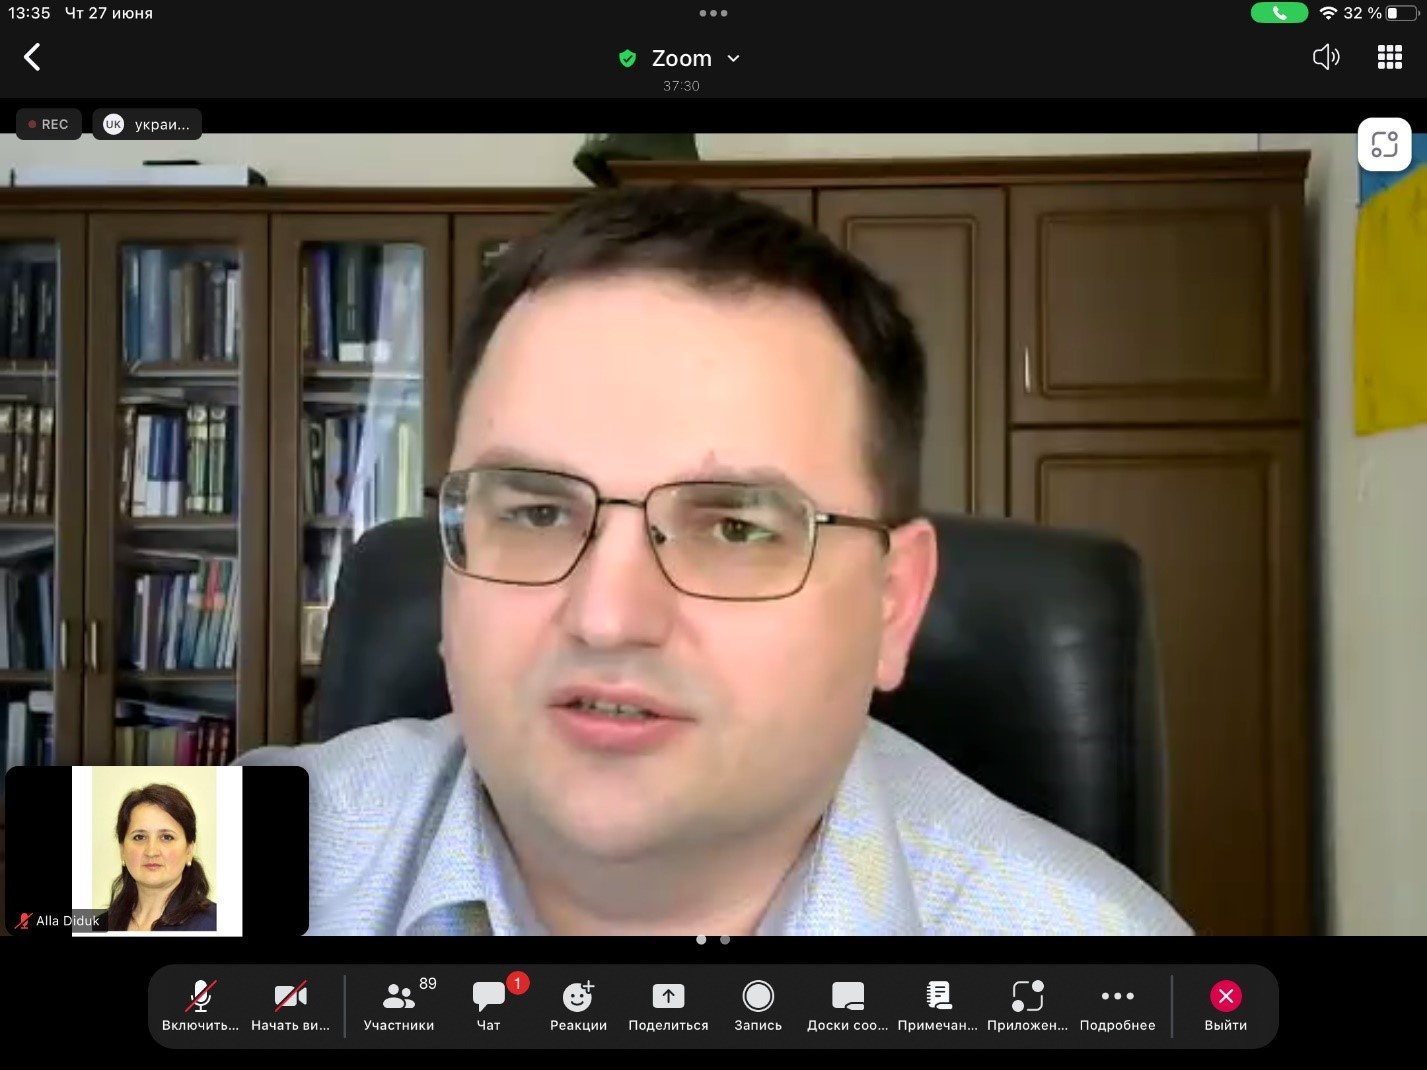Open the grid gallery view icon

pos(1390,57)
